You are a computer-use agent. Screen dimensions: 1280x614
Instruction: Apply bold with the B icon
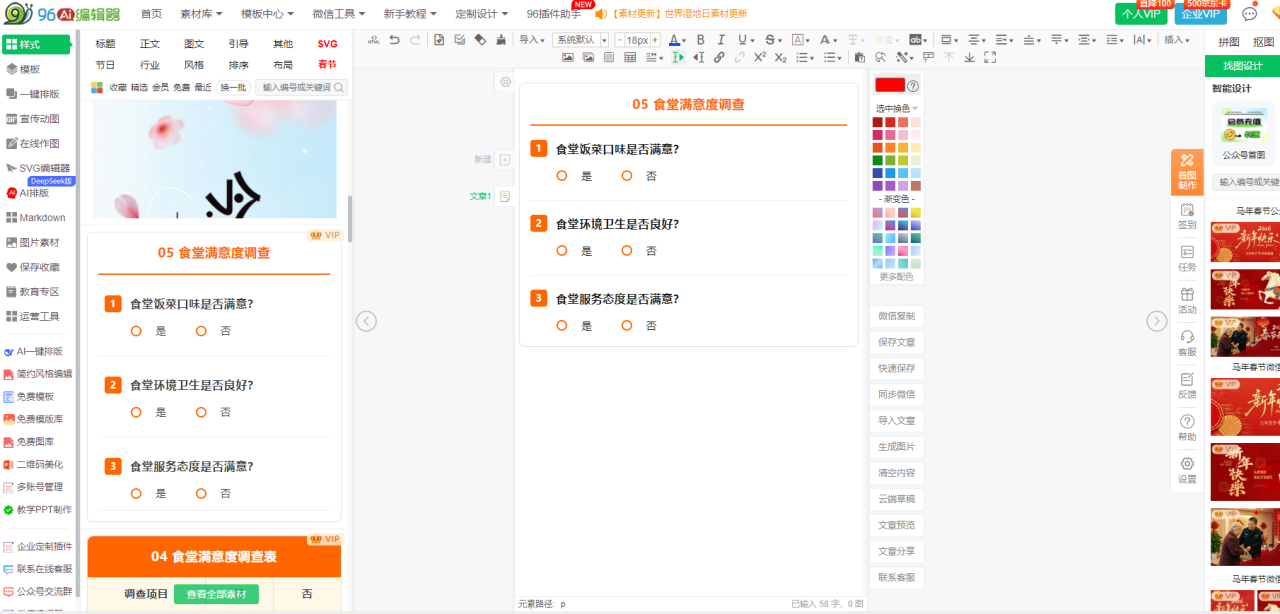point(700,40)
